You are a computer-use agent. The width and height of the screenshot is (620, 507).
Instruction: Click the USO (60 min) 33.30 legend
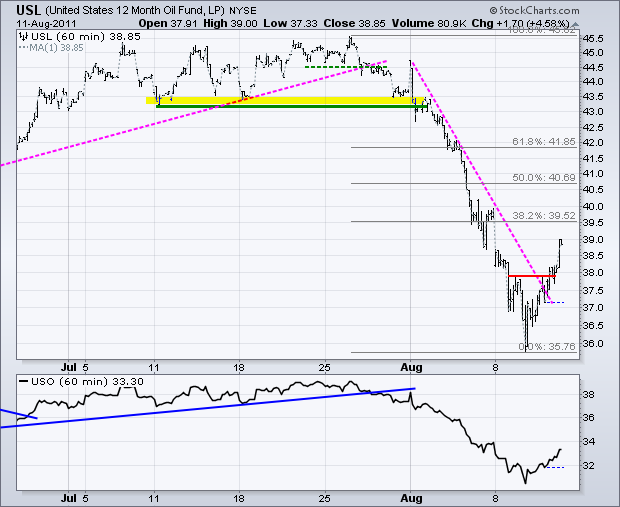tap(87, 382)
